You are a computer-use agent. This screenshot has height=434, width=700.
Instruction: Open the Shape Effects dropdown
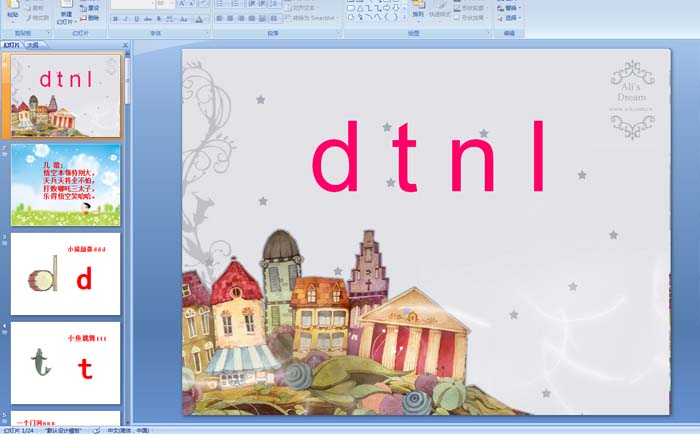point(470,18)
